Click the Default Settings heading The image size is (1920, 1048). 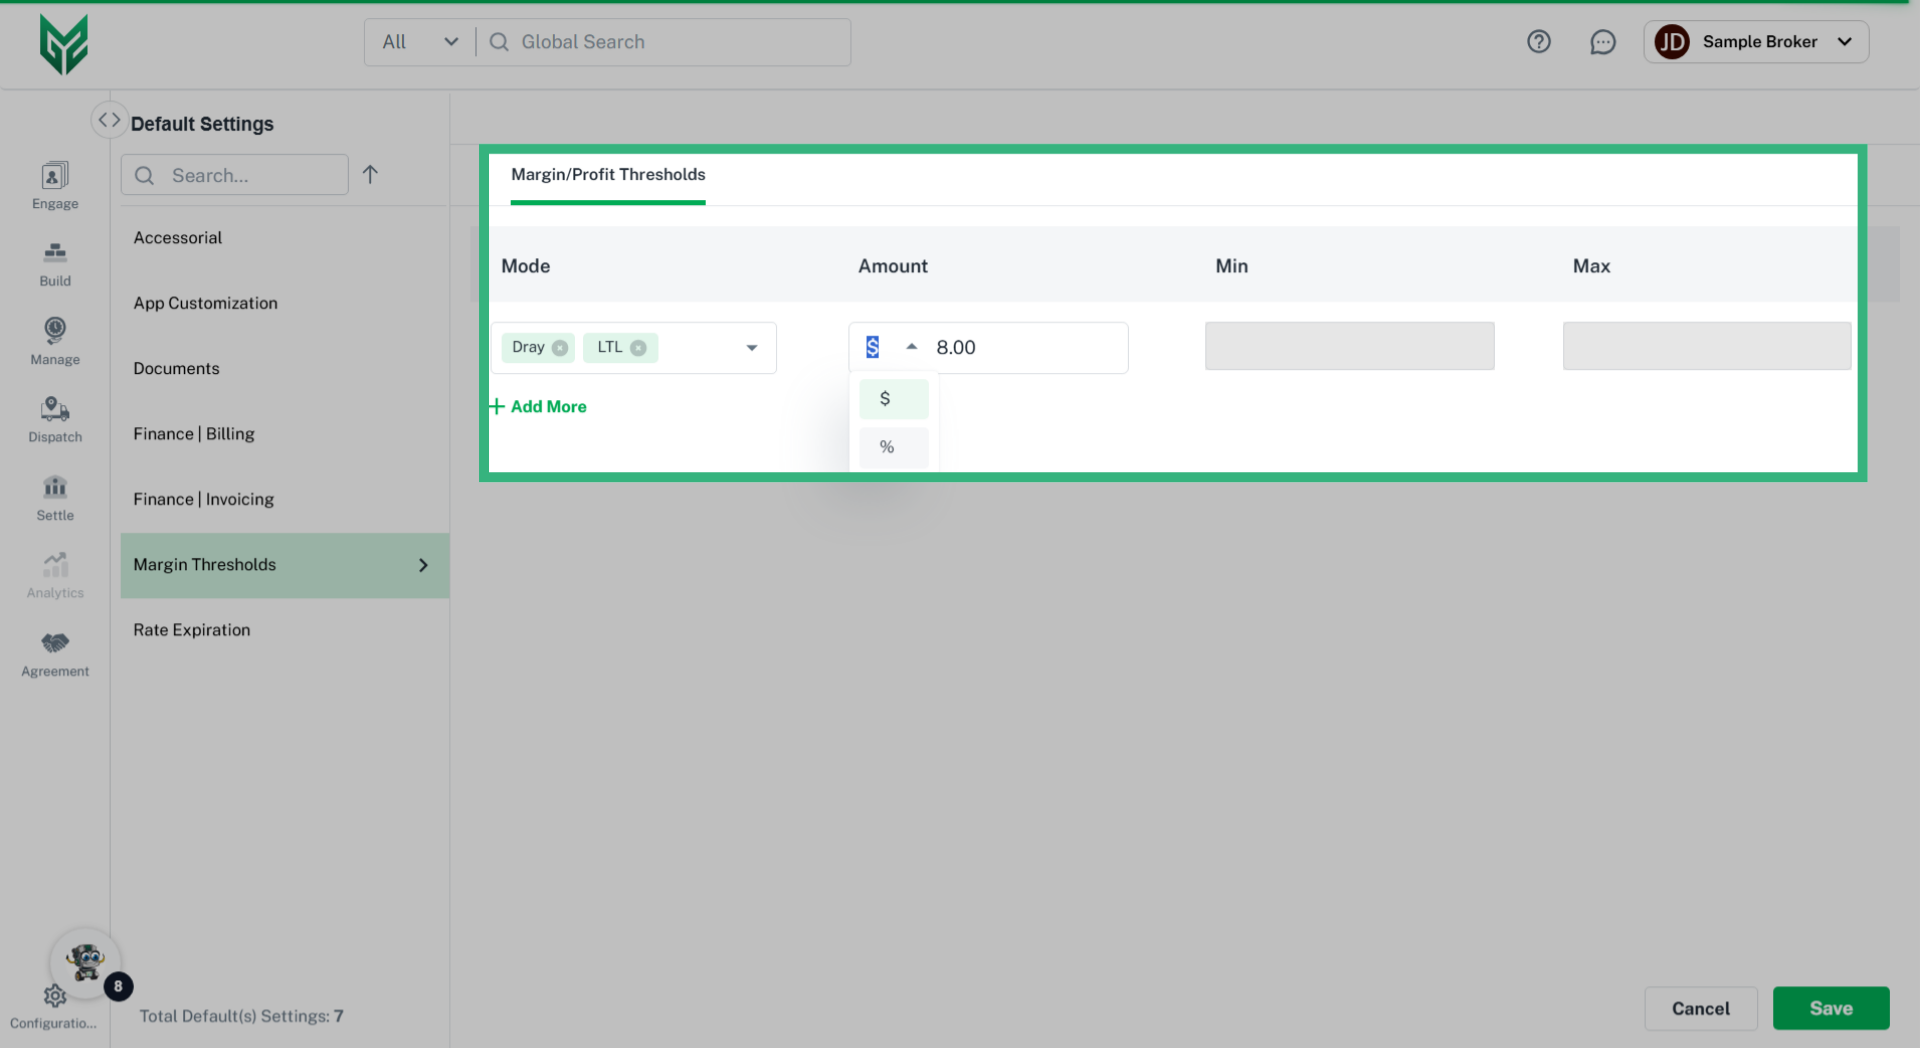(x=202, y=124)
